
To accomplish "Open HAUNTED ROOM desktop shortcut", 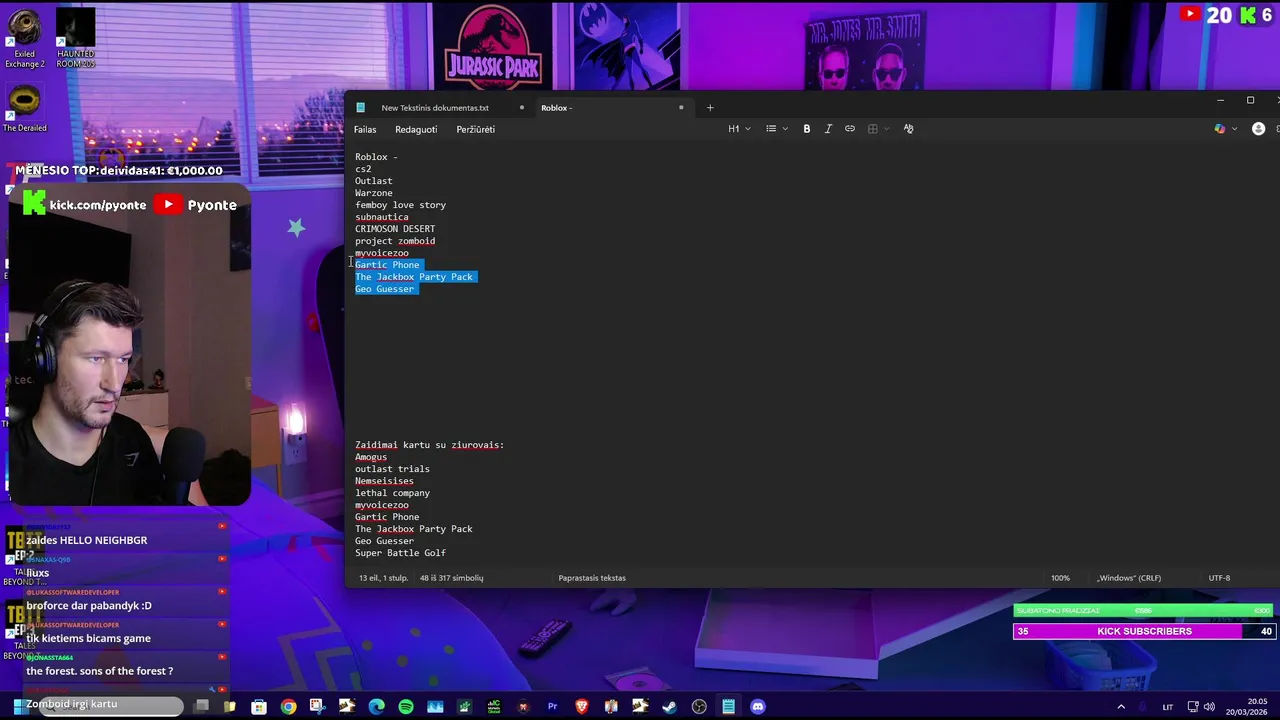I will point(75,40).
